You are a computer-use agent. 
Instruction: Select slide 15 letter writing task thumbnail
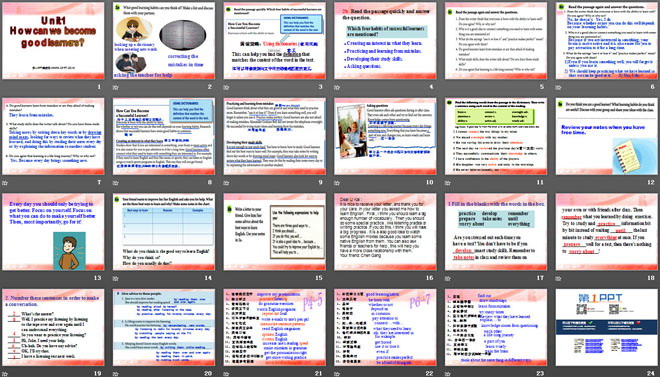click(274, 232)
